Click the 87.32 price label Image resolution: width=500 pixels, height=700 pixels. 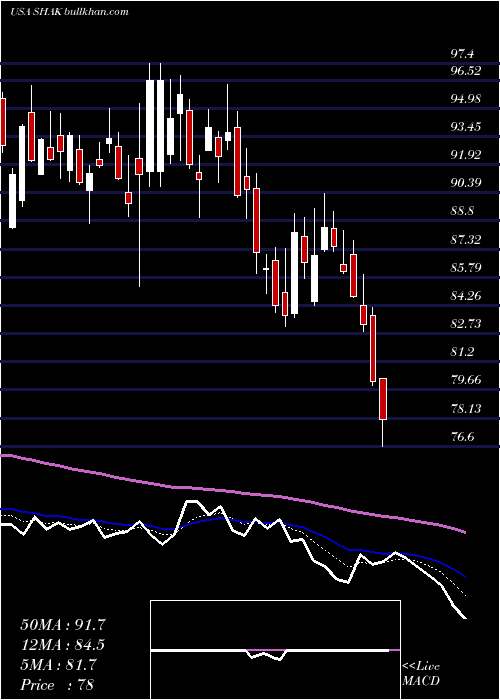pyautogui.click(x=466, y=239)
